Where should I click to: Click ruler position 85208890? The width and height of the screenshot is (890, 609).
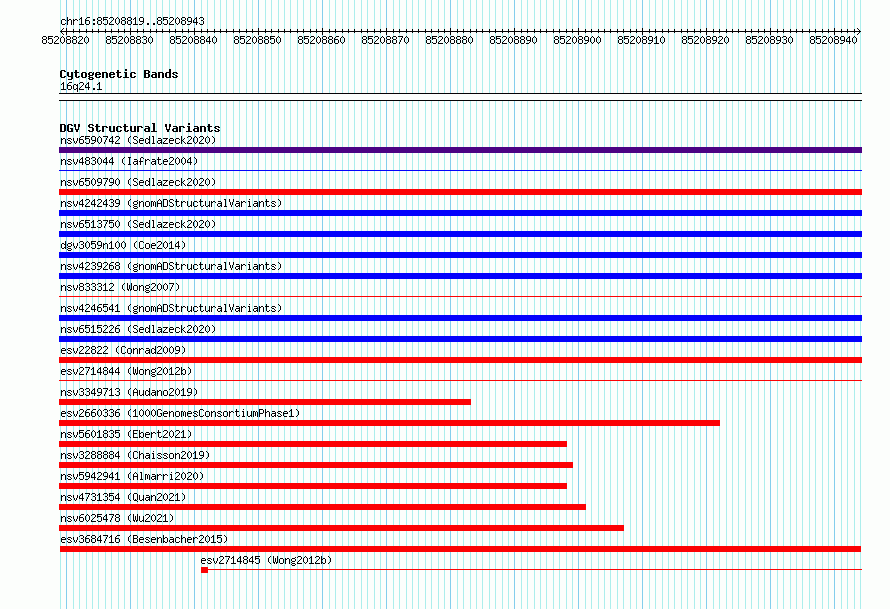click(513, 40)
